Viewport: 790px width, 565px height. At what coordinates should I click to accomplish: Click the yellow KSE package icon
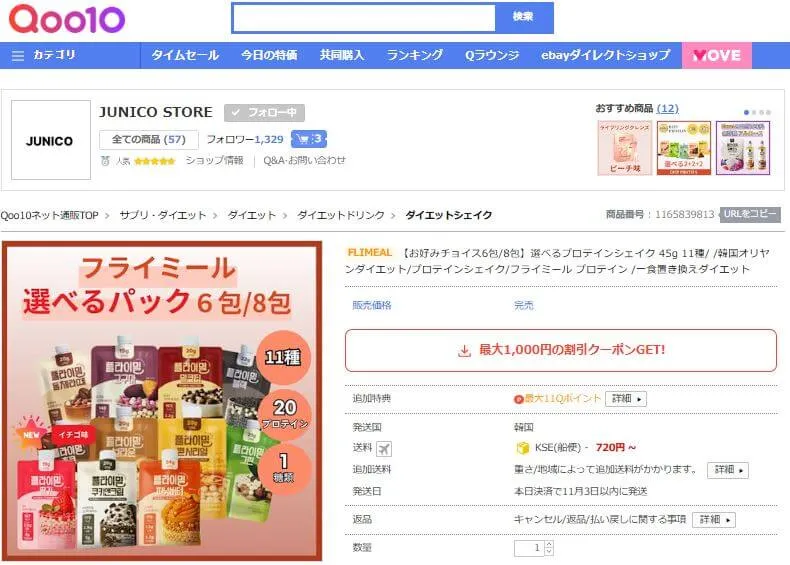pos(522,448)
